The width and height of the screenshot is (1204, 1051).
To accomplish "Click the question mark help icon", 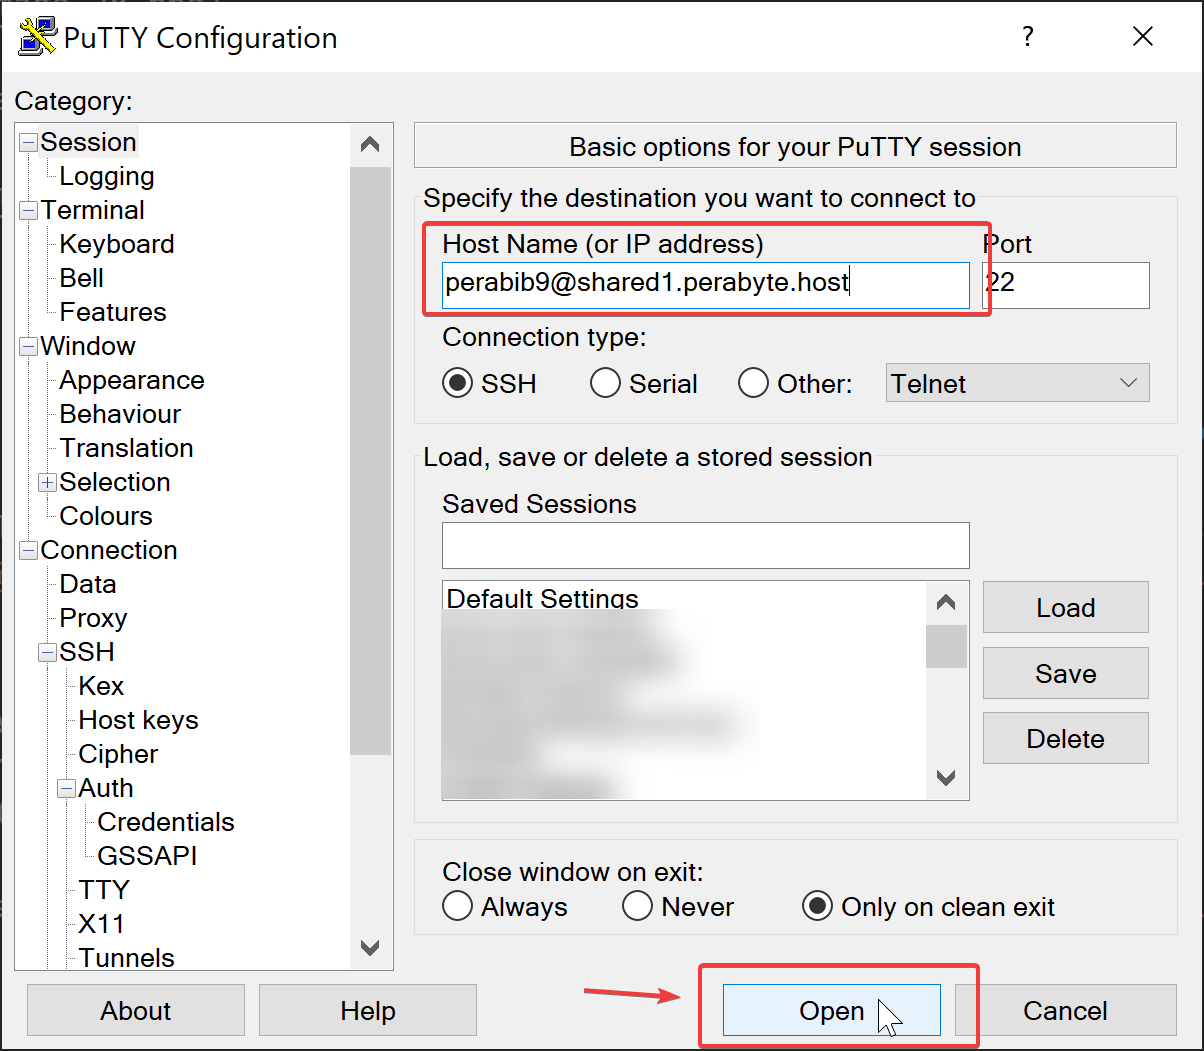I will click(x=1027, y=37).
